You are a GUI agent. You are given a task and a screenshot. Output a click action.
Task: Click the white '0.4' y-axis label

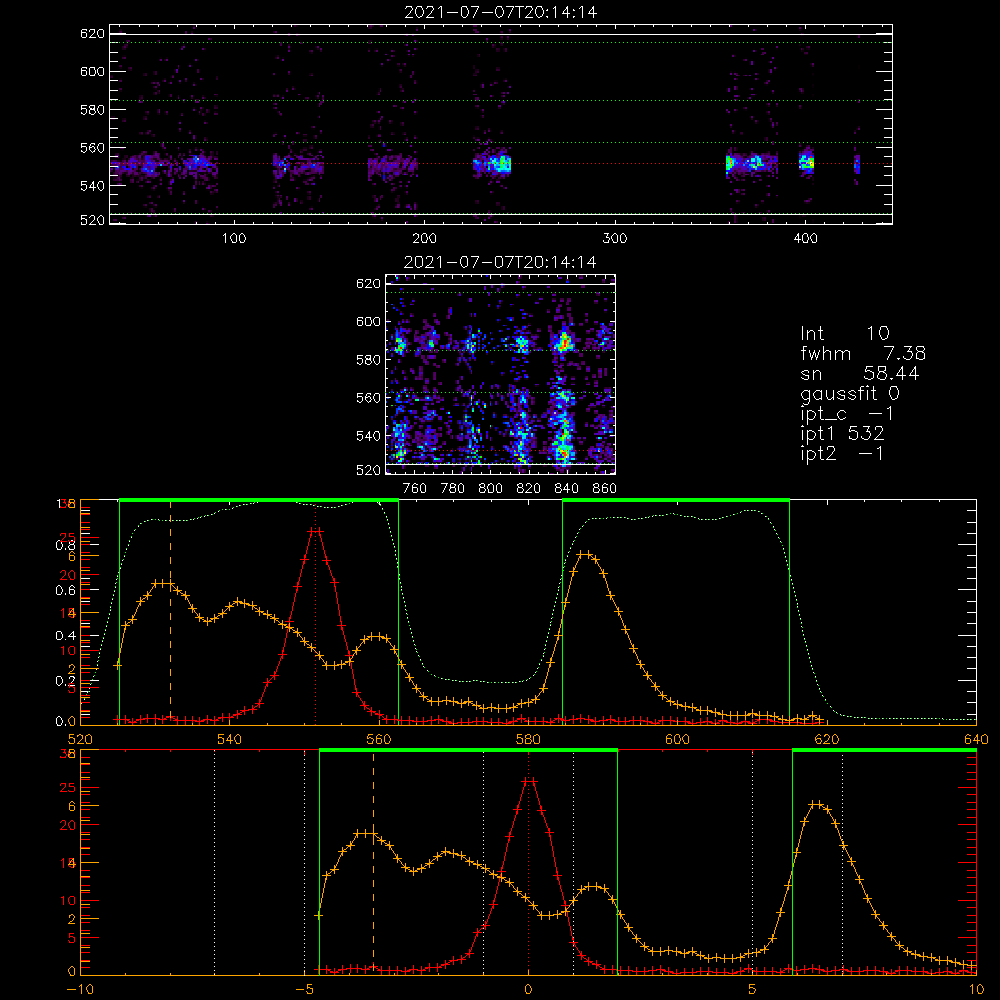click(x=66, y=635)
